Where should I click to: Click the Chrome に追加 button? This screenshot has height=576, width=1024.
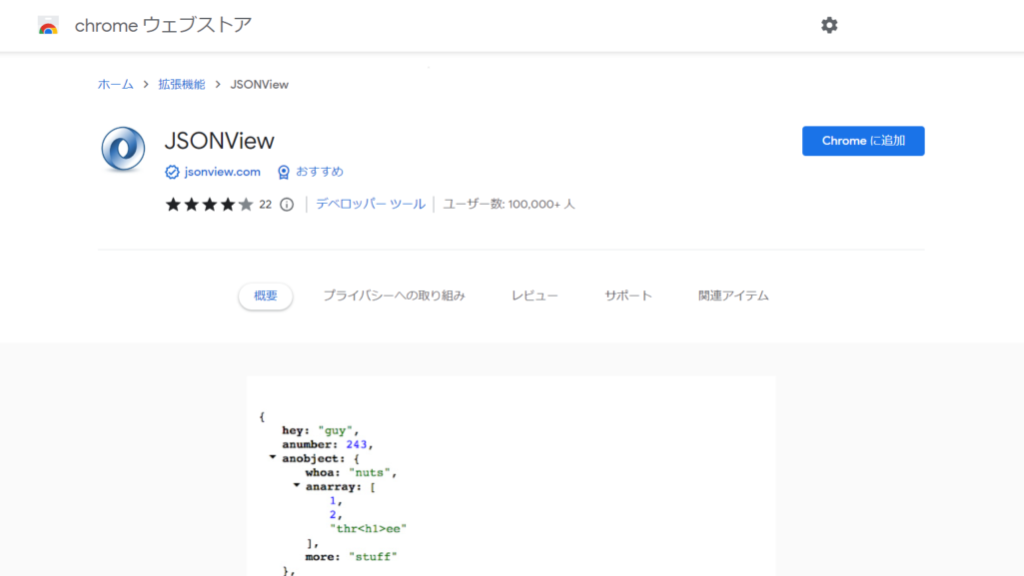point(863,141)
